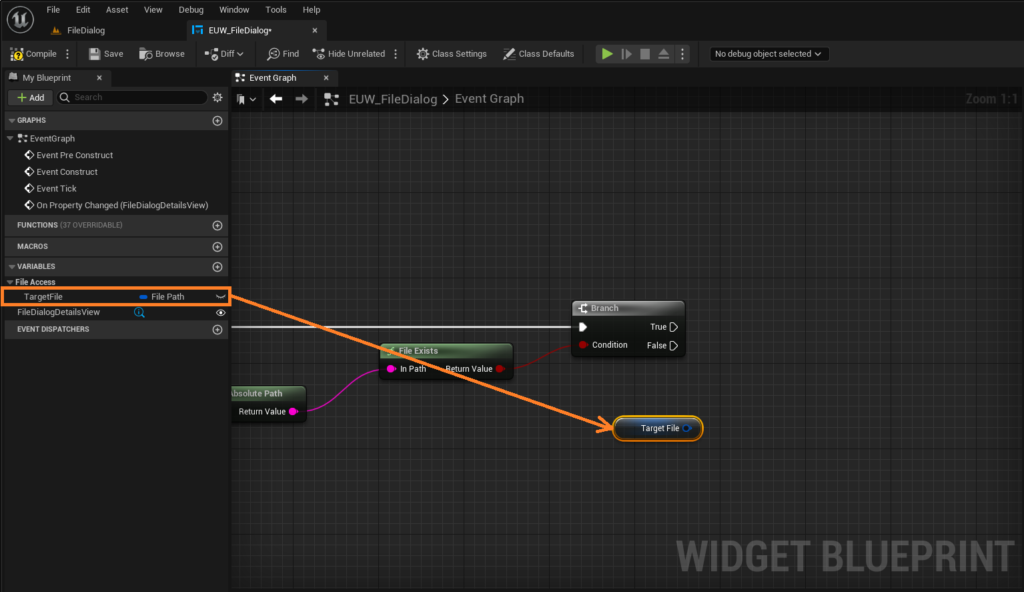
Task: Open Class Settings
Action: 451,54
